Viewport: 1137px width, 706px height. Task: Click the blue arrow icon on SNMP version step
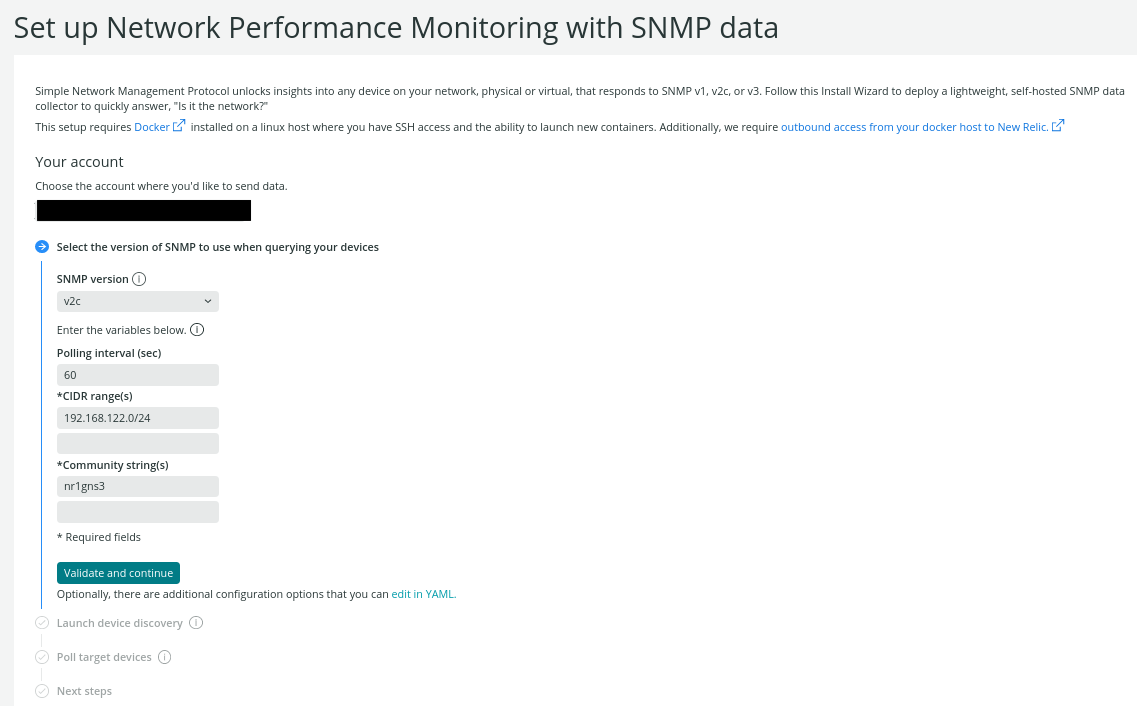point(41,246)
